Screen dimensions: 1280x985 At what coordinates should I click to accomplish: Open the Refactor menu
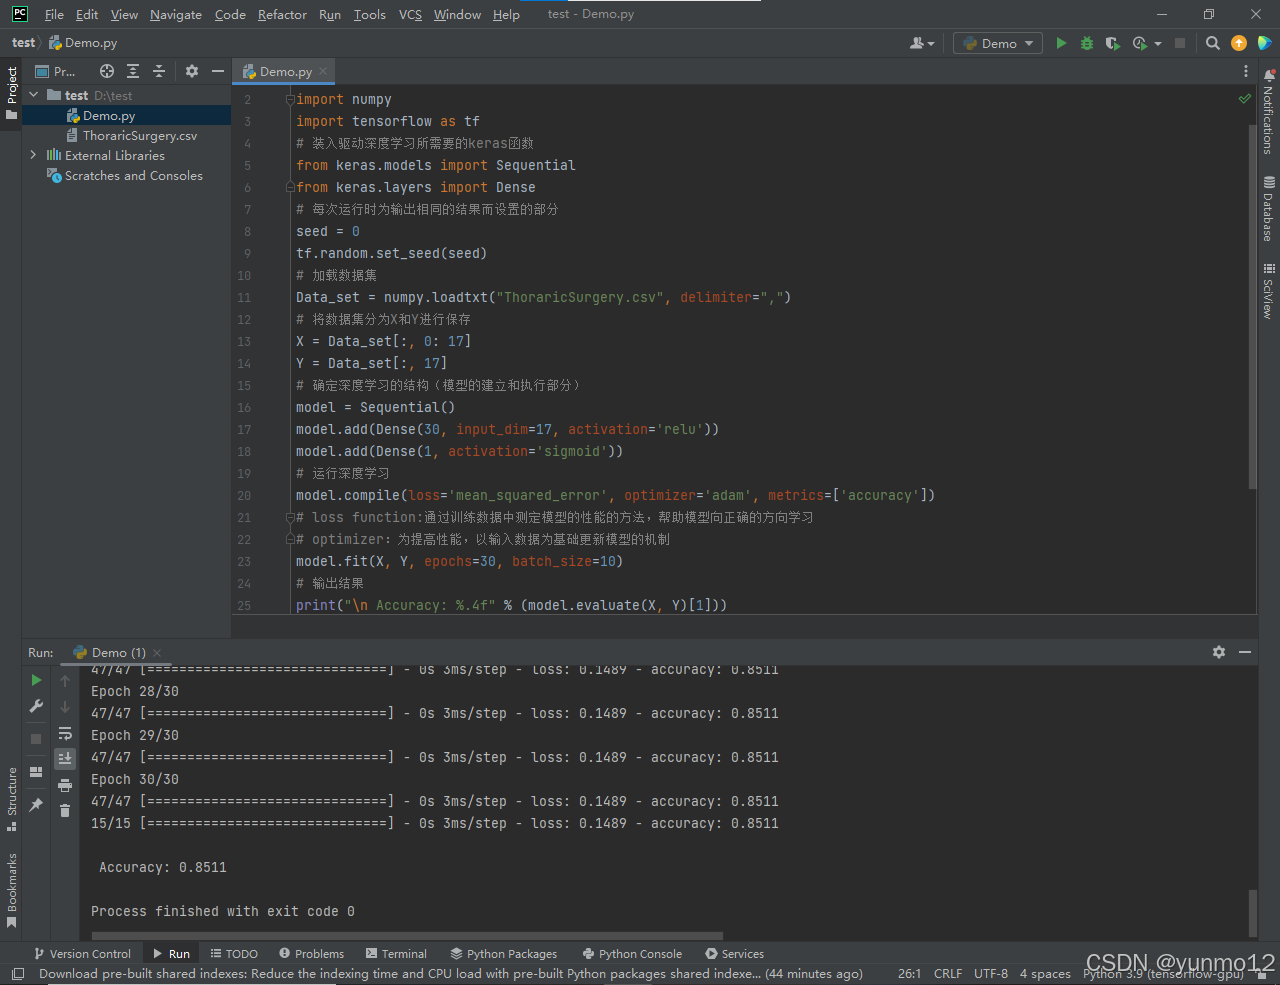click(x=282, y=14)
